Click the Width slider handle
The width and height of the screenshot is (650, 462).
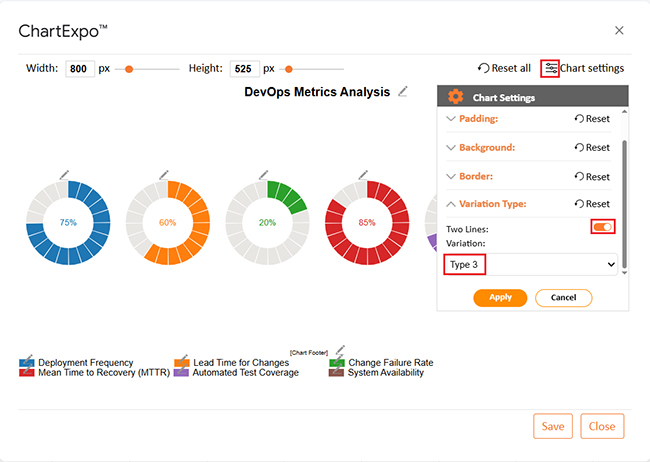point(129,69)
